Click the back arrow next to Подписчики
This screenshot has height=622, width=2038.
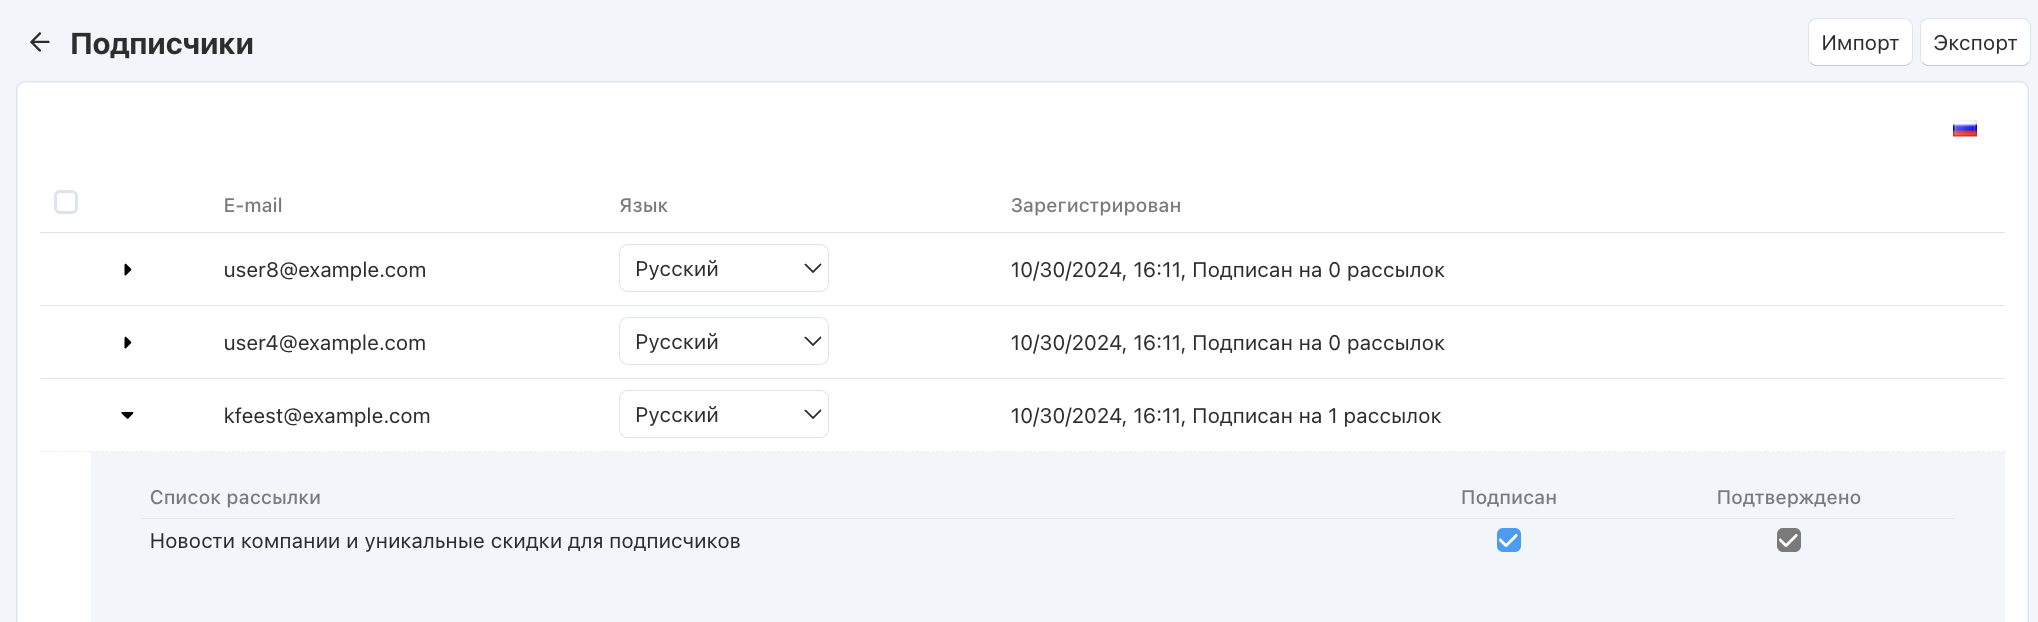point(40,42)
